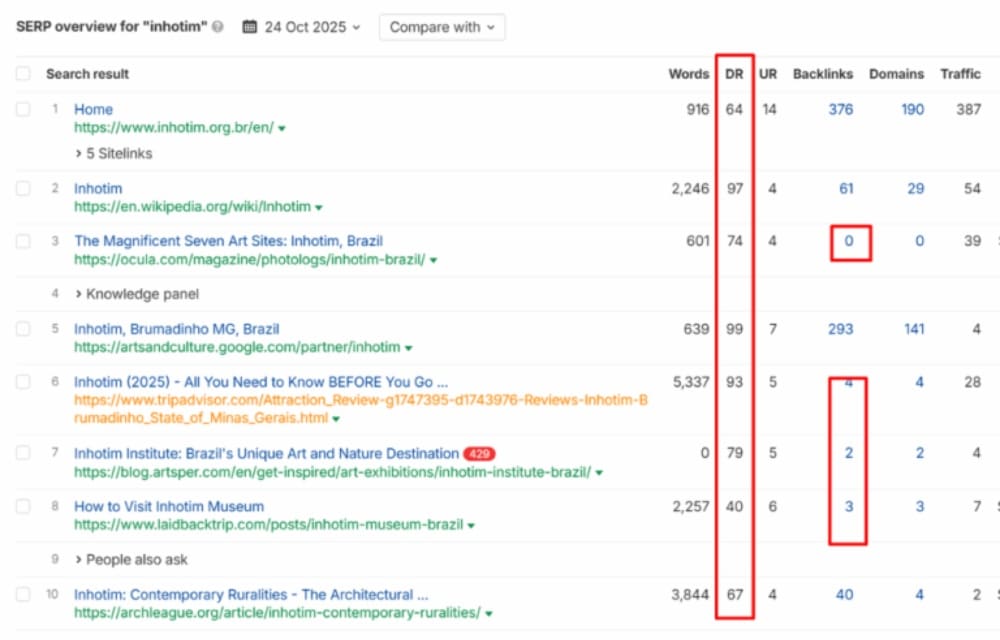Screen dimensions: 1000x640
Task: Click the Traffic column header
Action: [960, 74]
